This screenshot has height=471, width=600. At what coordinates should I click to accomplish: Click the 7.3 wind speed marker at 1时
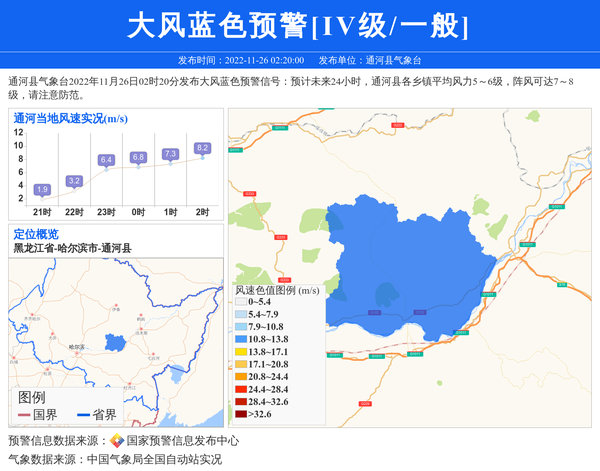click(x=170, y=154)
